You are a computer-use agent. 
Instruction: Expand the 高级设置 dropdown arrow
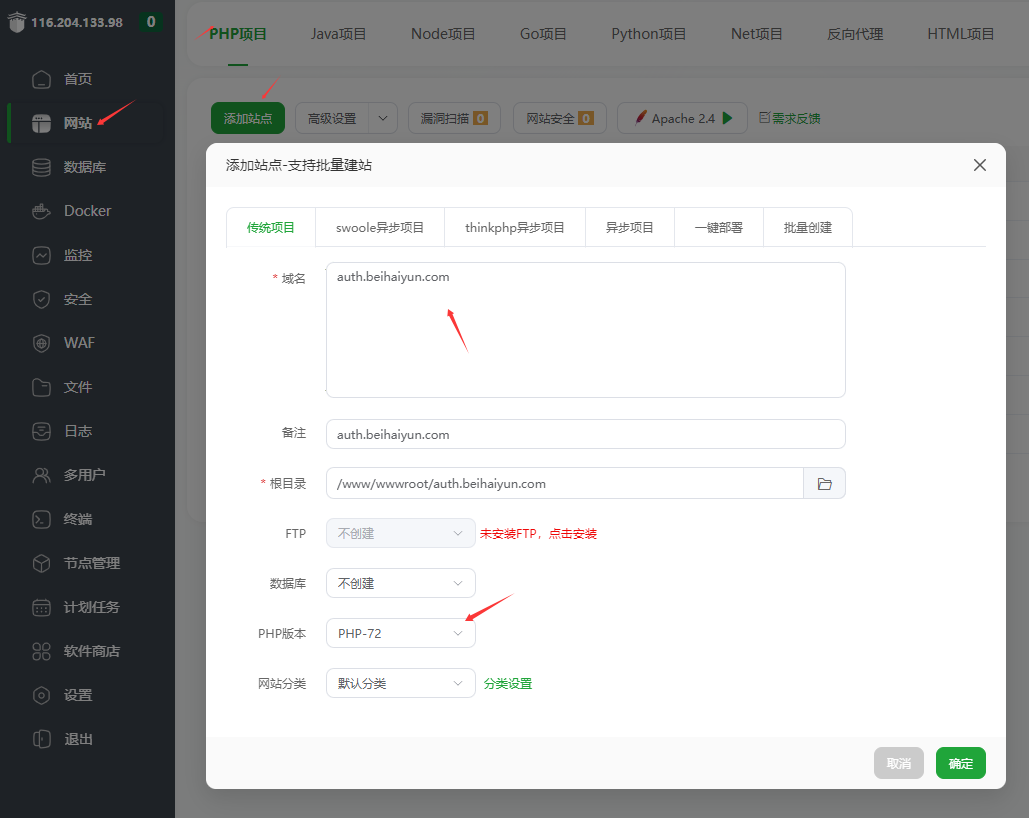point(383,118)
